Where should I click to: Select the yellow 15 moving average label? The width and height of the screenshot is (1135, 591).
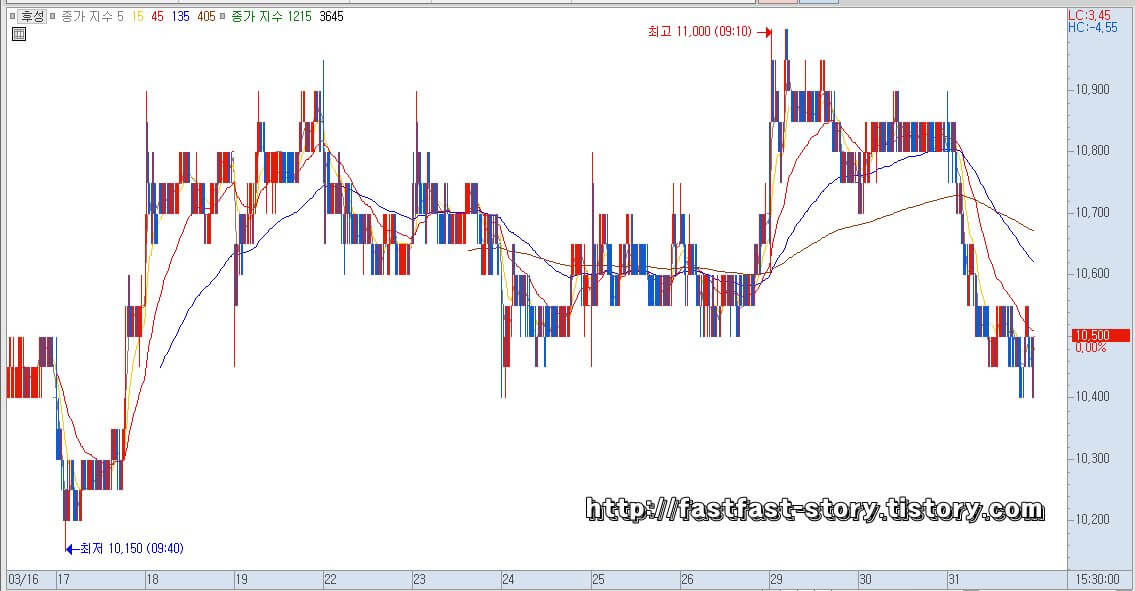138,16
